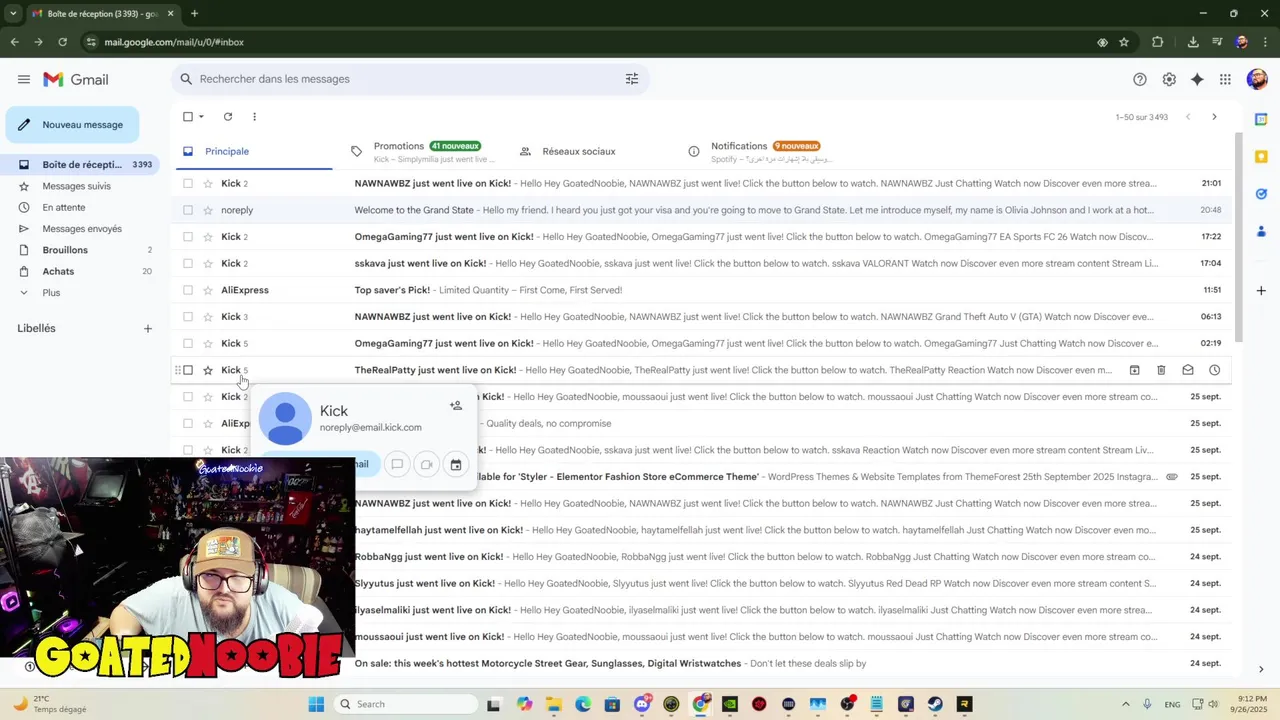This screenshot has height=720, width=1280.
Task: Bookmark this page with star icon
Action: point(1124,42)
